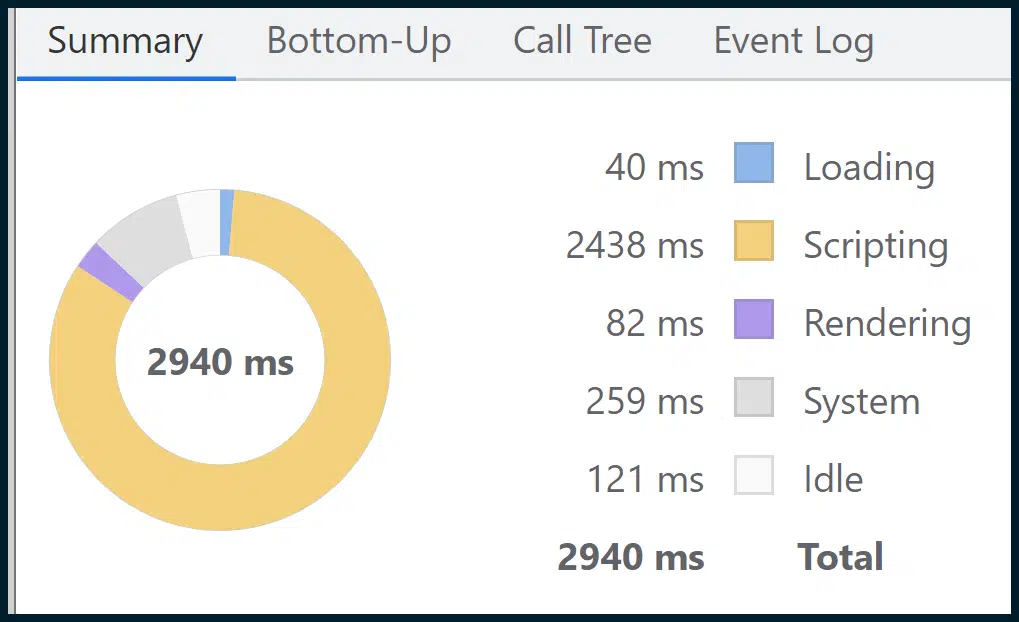Click the 2940 ms text inside the donut
The image size is (1019, 622).
[x=220, y=362]
